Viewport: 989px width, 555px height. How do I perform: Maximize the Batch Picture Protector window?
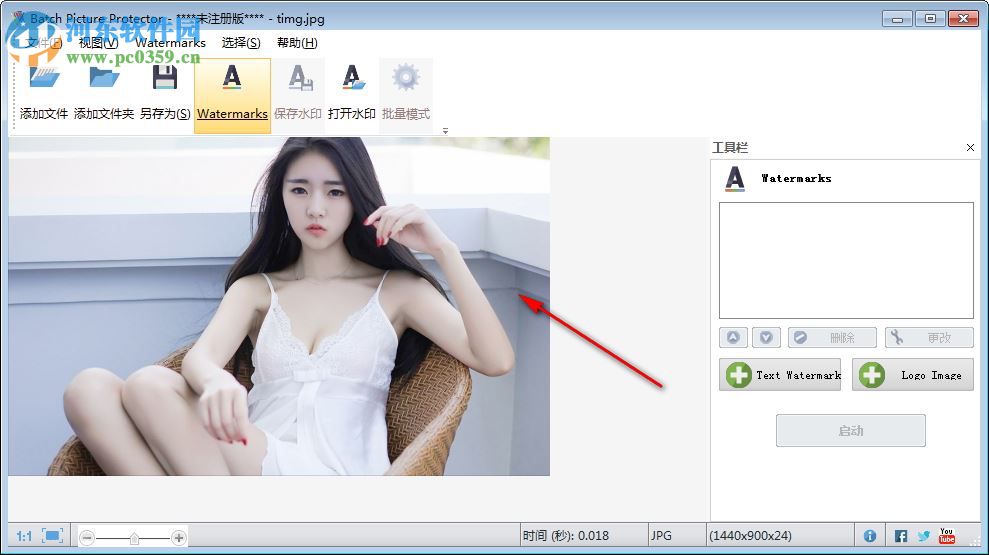[930, 19]
